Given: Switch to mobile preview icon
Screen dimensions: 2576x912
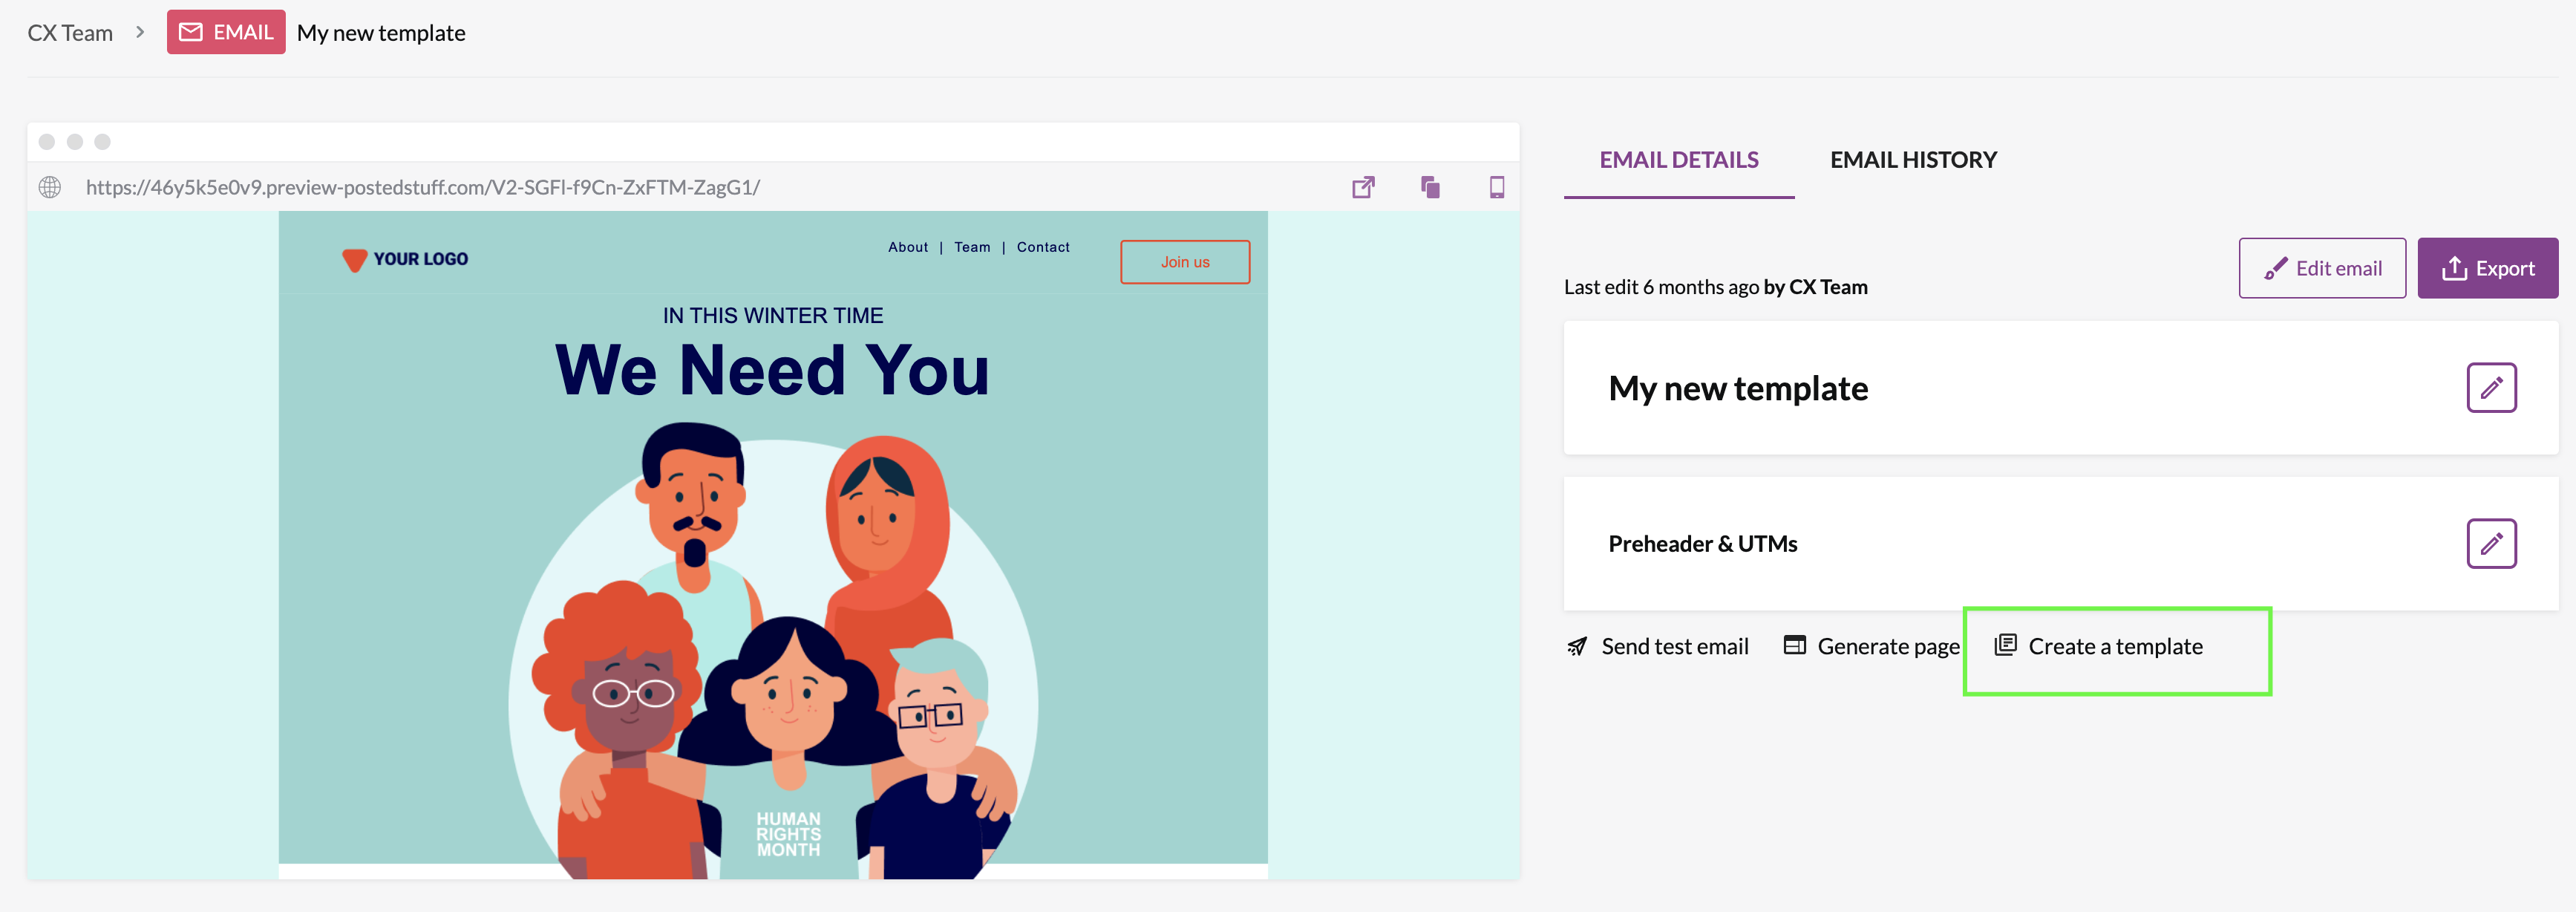Looking at the screenshot, I should [1496, 187].
